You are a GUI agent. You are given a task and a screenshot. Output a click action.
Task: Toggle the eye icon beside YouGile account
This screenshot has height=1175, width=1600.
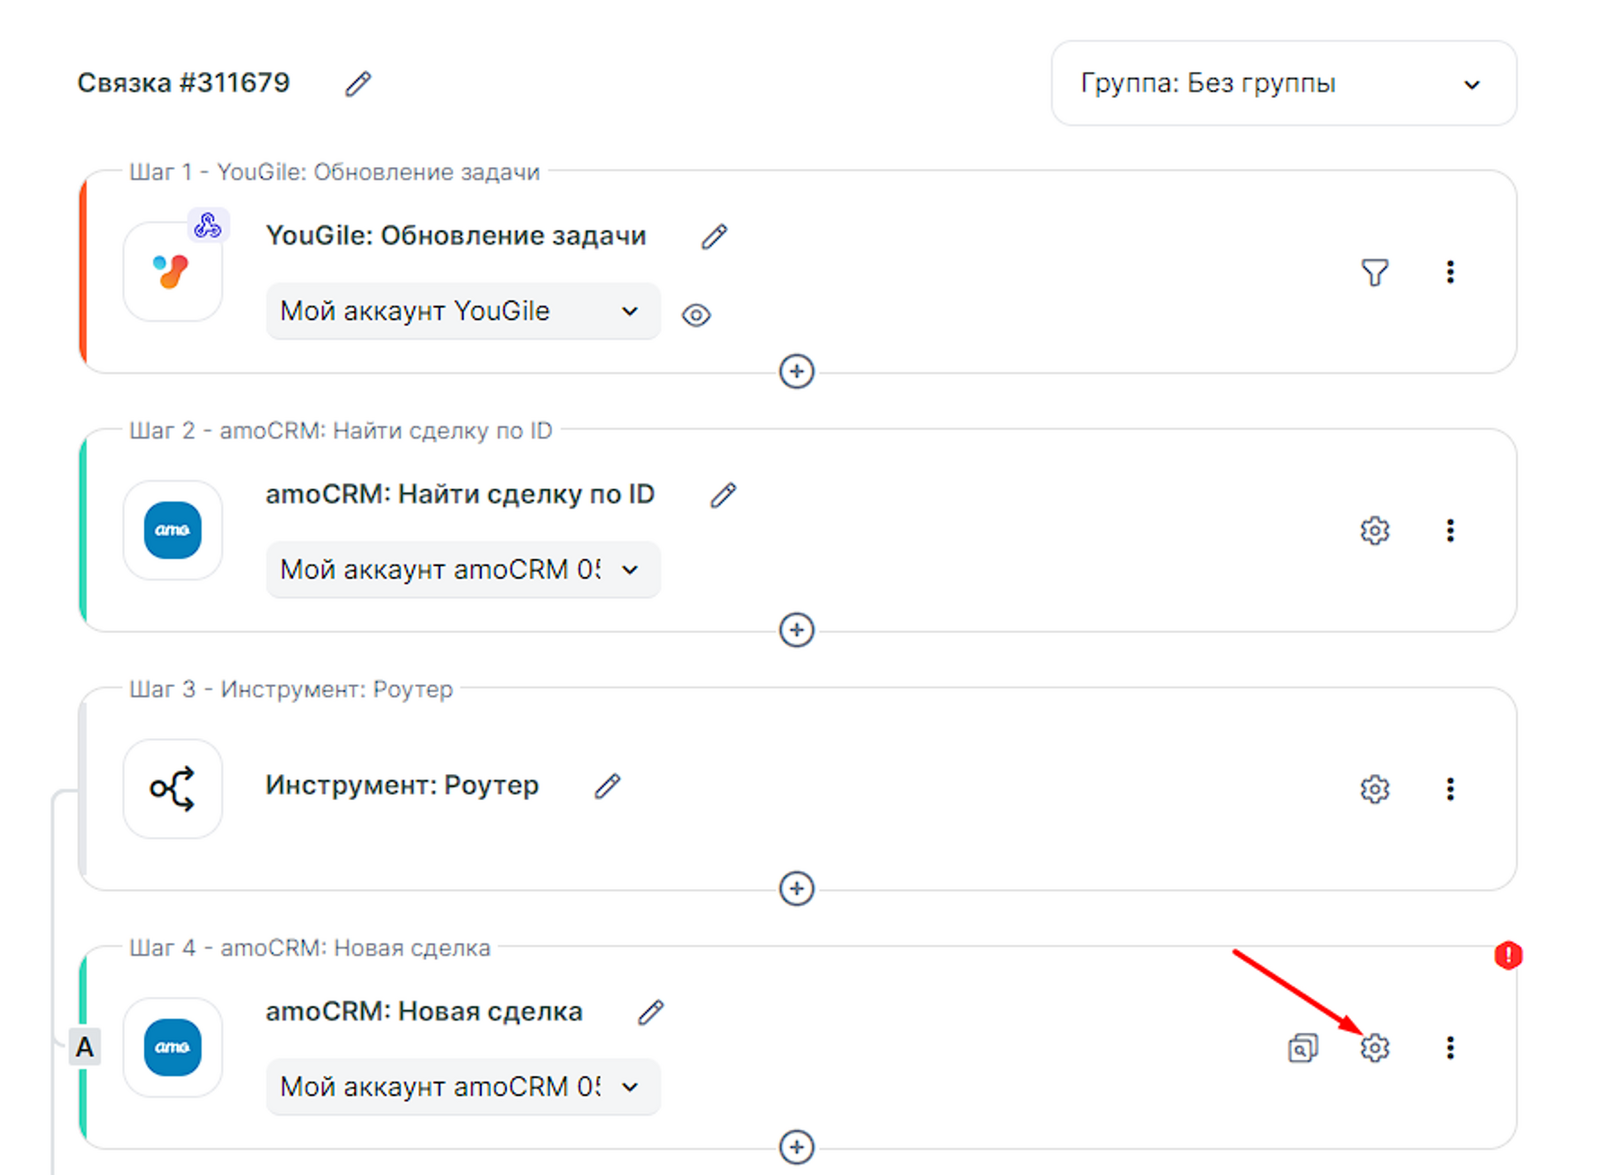pos(696,315)
